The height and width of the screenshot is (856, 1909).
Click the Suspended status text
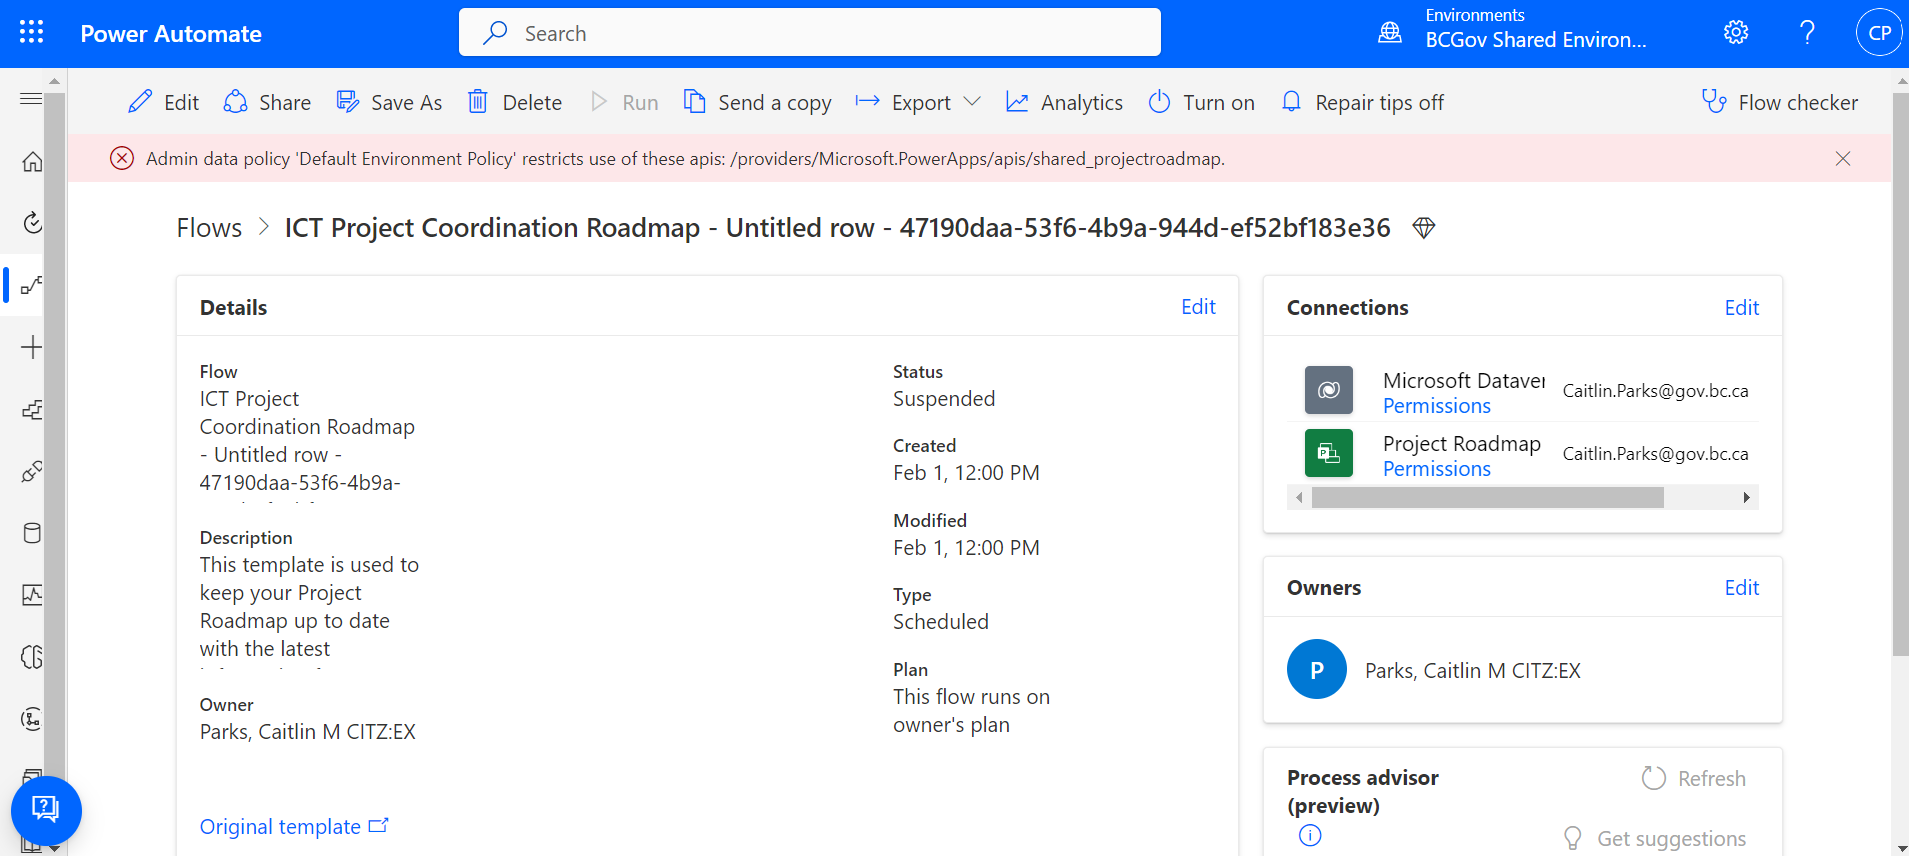[944, 399]
